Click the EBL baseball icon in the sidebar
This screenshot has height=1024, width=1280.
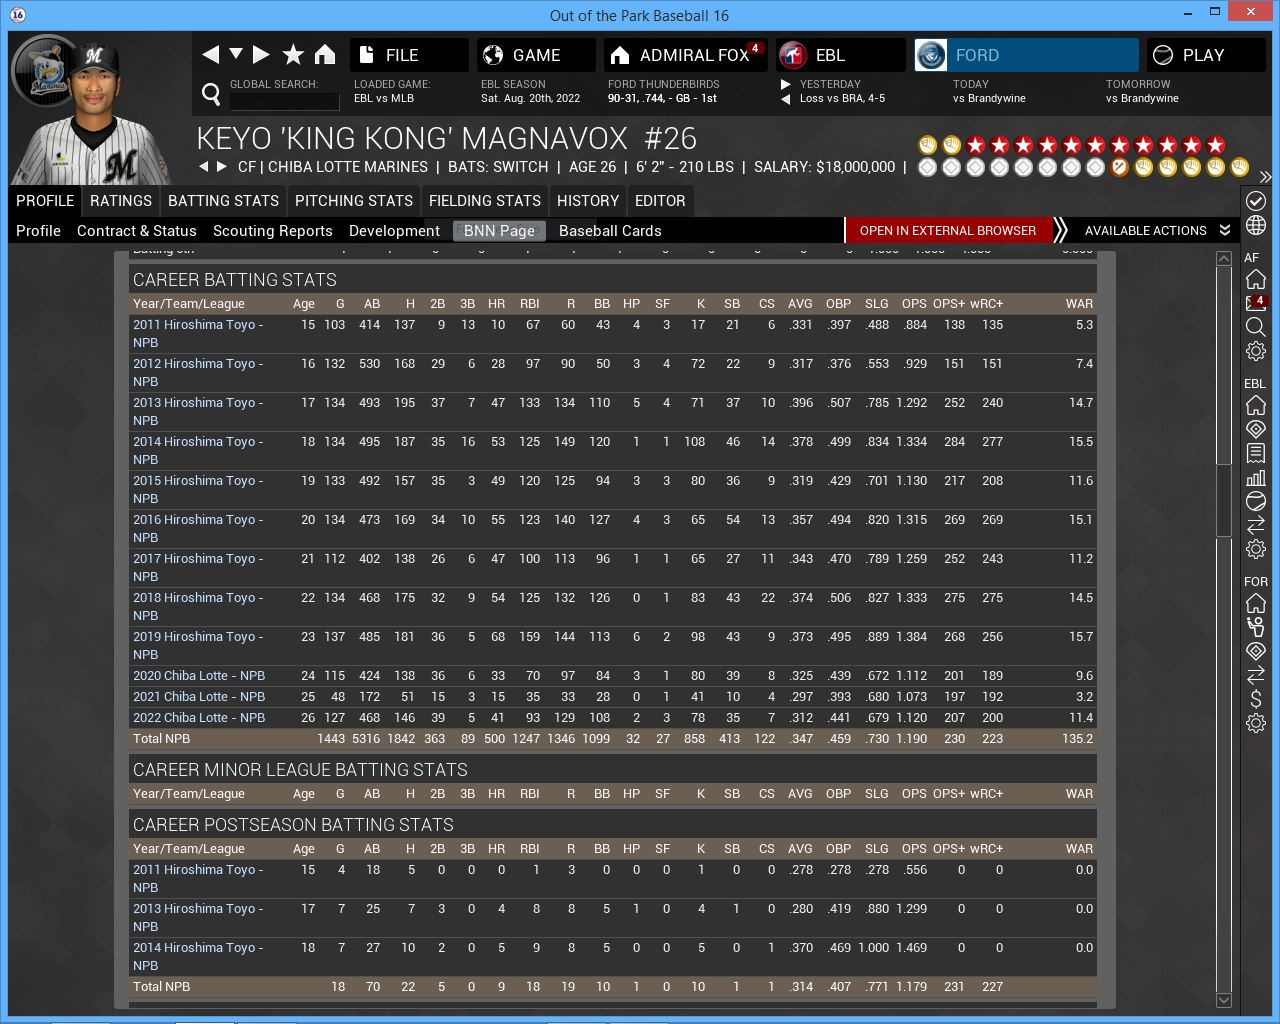point(1256,501)
